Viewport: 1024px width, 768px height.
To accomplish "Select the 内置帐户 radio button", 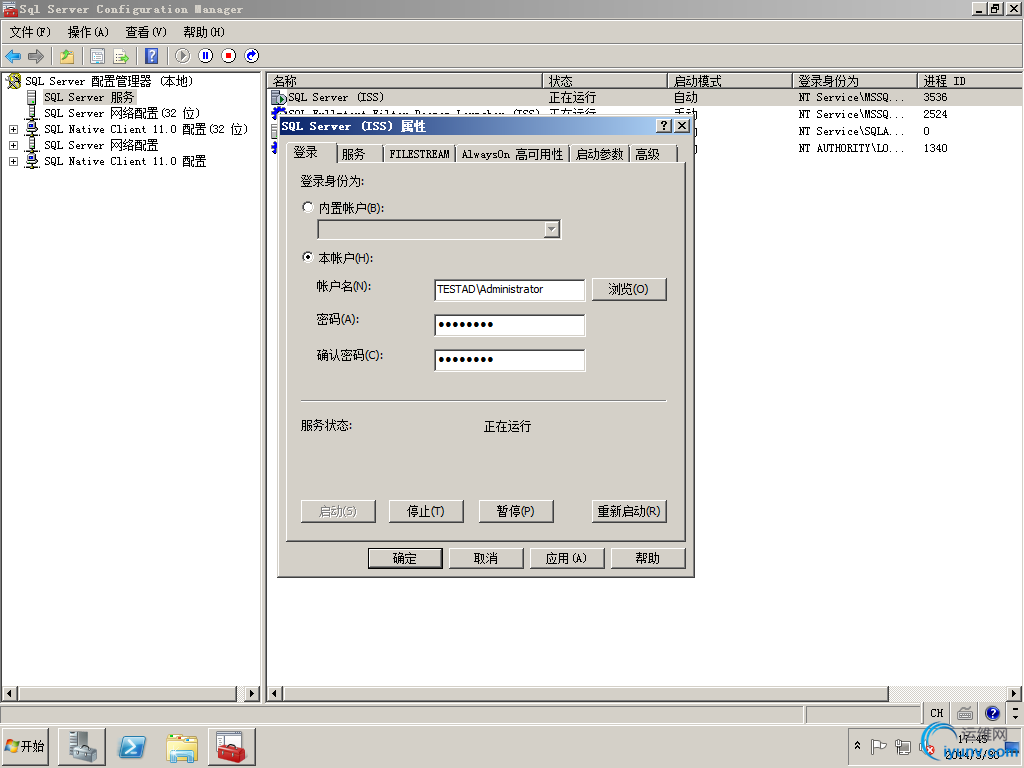I will (307, 207).
